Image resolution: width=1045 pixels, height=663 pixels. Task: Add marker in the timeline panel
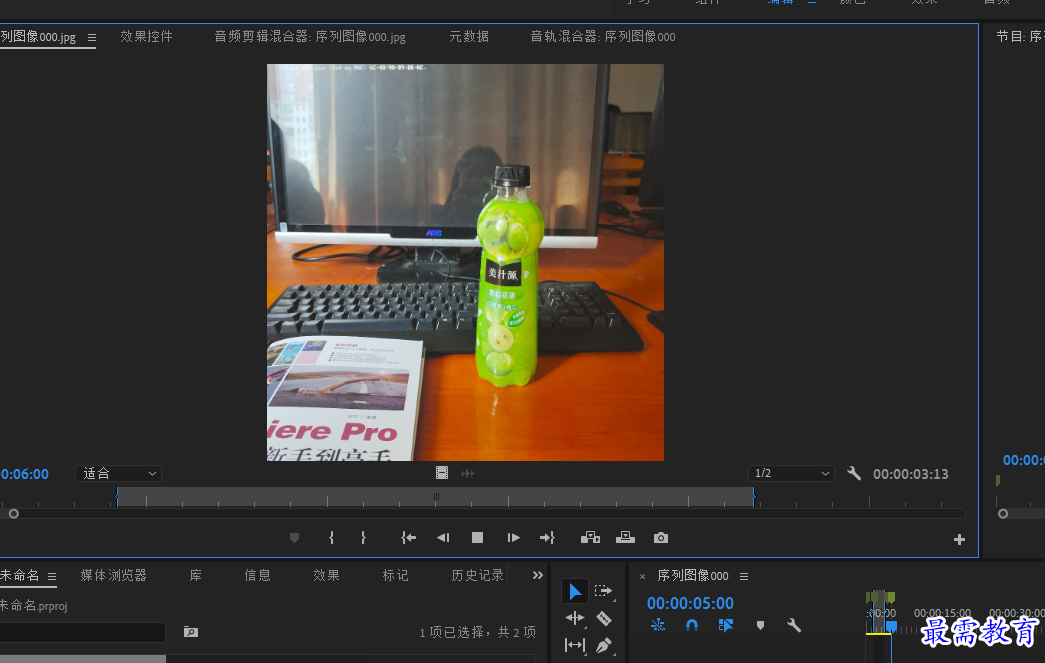(x=760, y=625)
